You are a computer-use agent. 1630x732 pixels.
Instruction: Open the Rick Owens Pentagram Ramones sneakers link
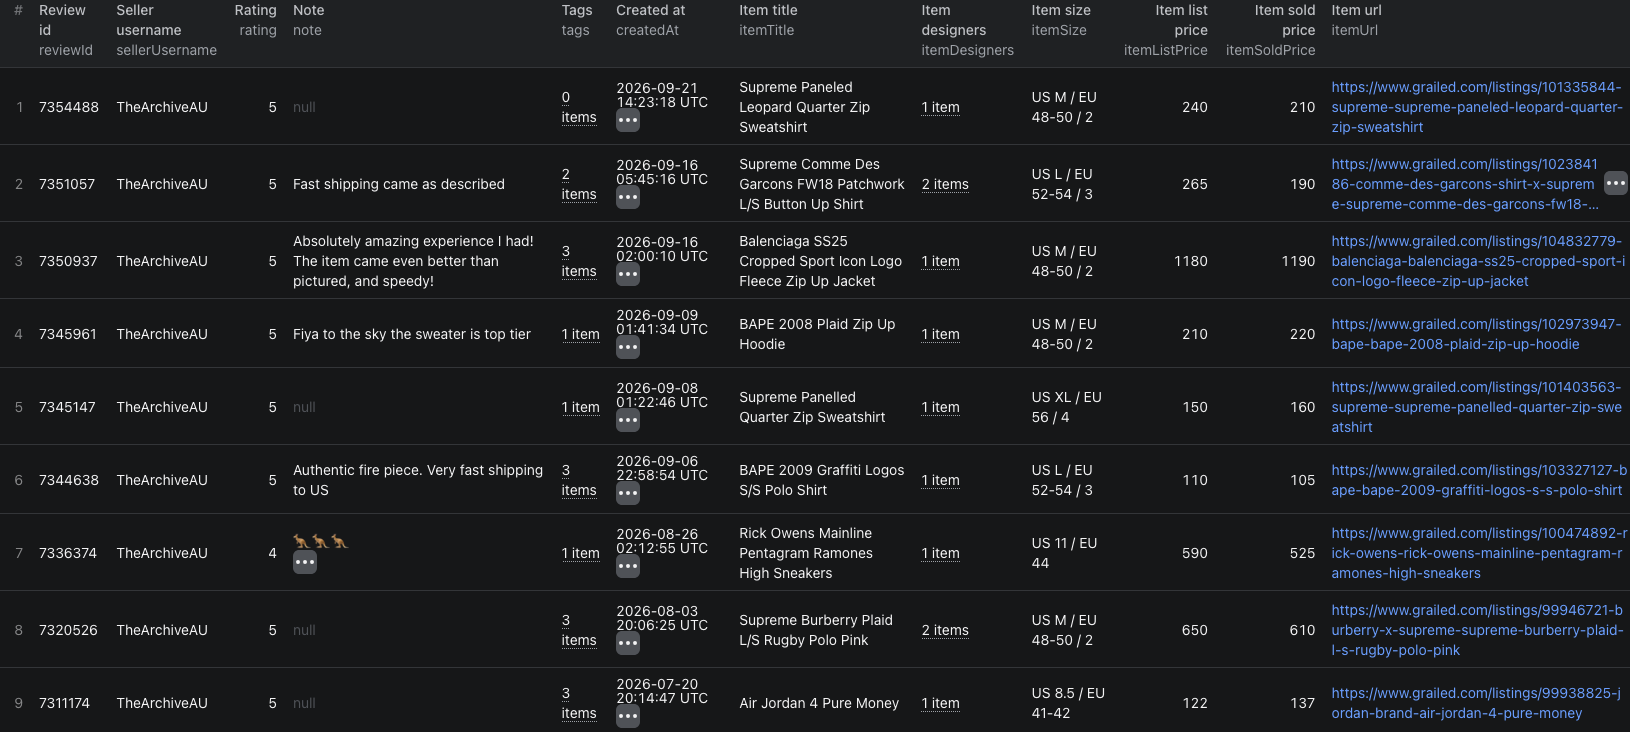click(1479, 553)
